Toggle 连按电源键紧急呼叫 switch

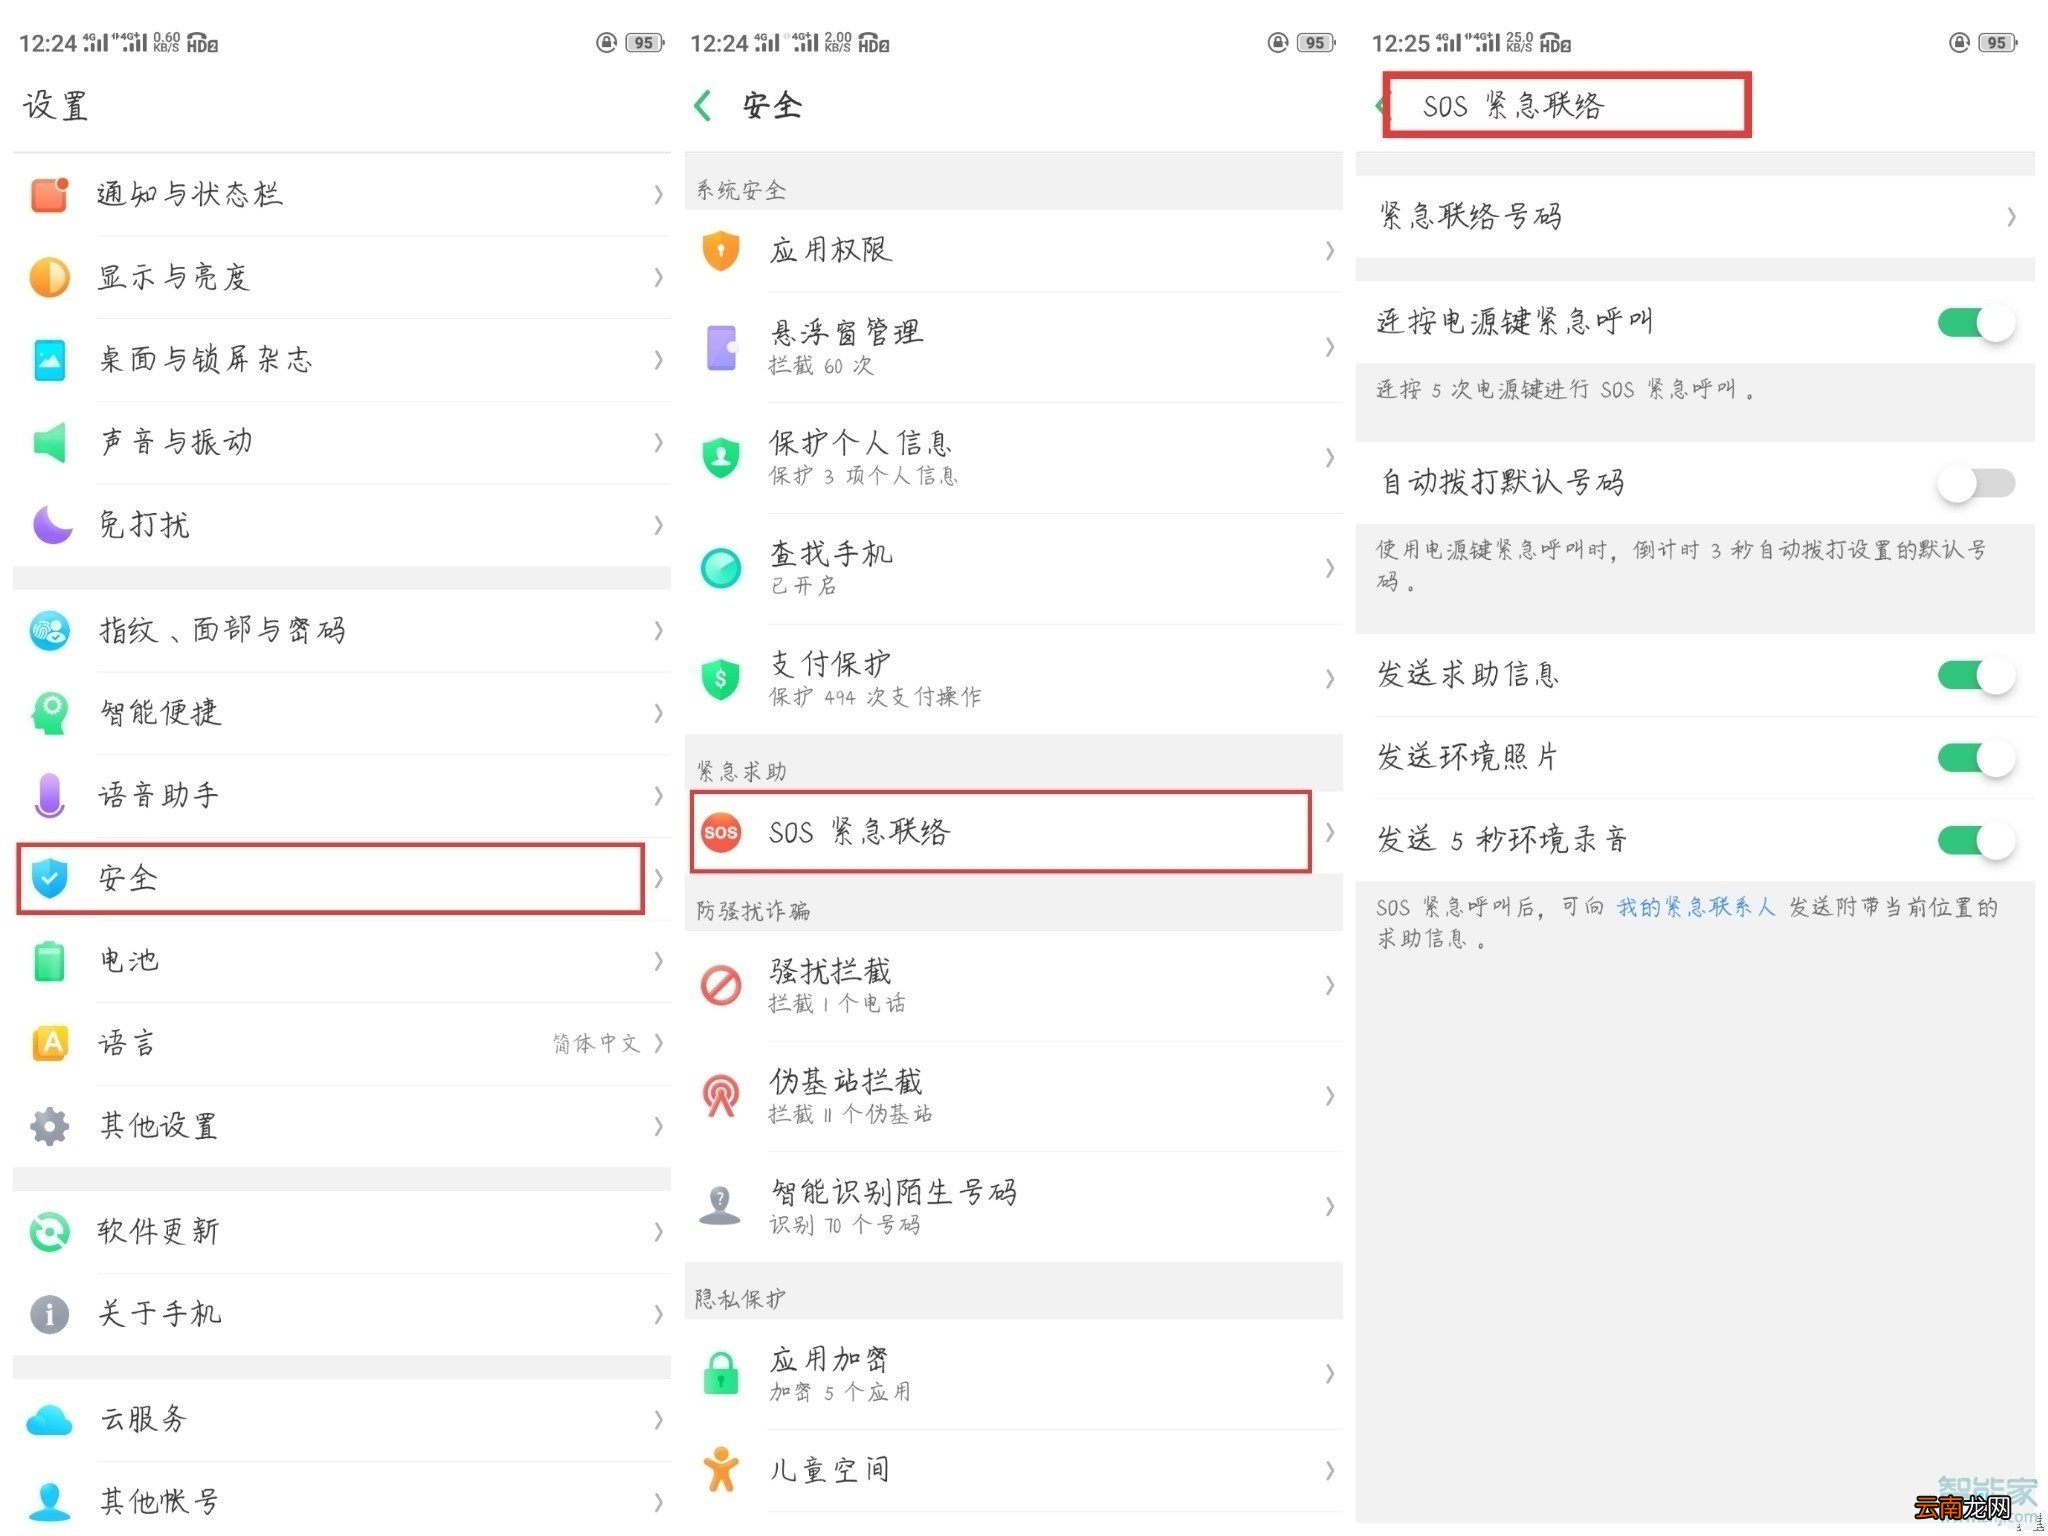1976,323
